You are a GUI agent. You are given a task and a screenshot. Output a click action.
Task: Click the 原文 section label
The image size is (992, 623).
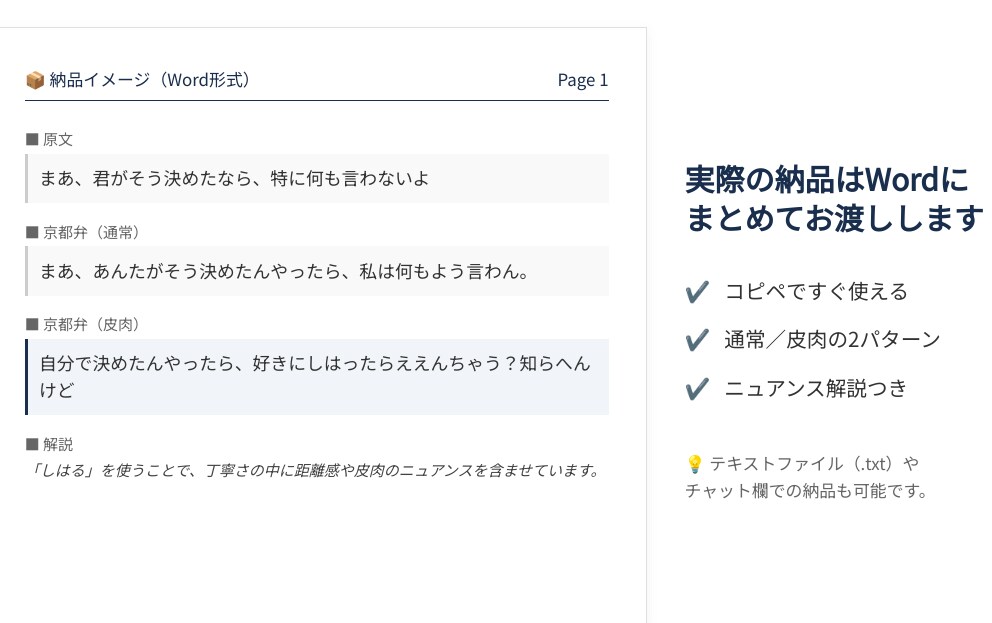58,139
